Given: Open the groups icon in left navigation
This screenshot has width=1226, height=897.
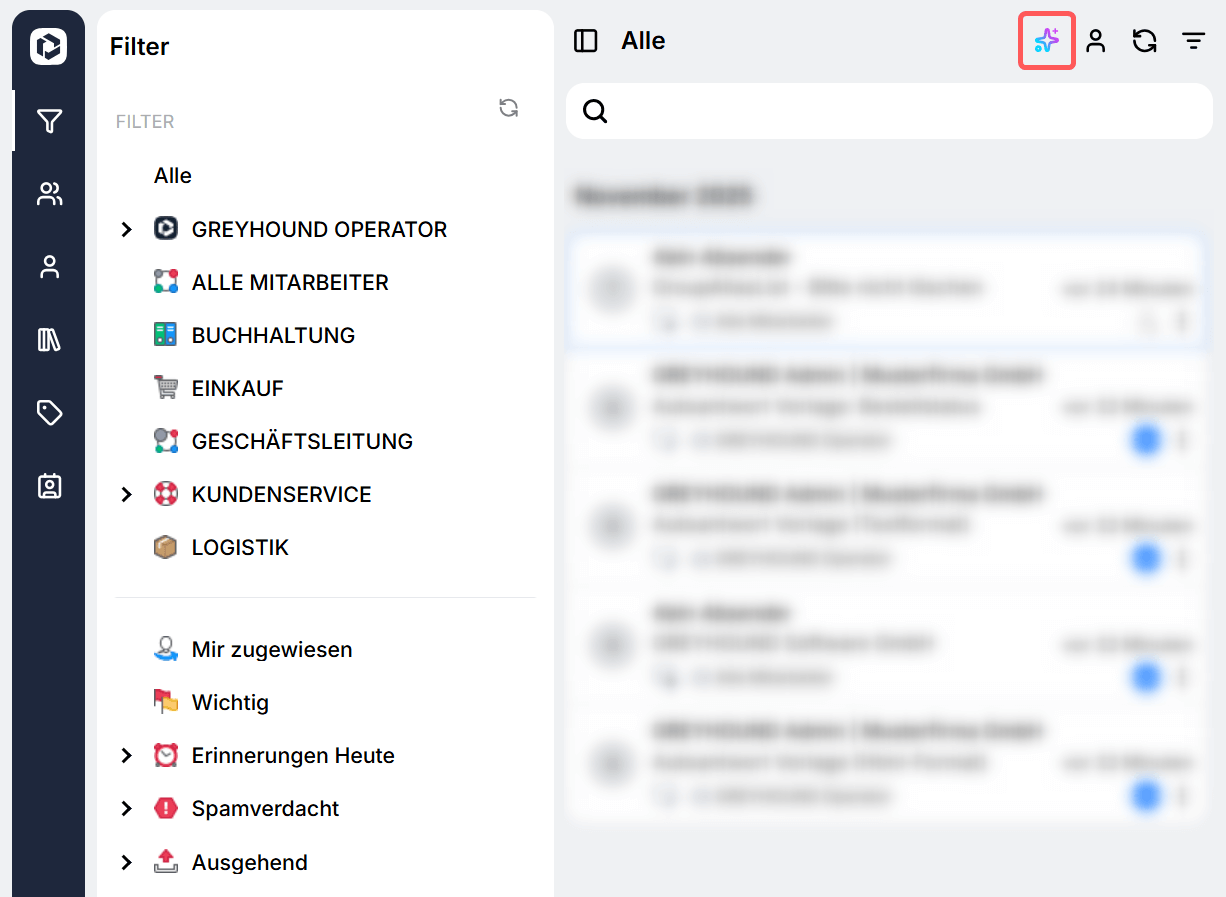Looking at the screenshot, I should [x=49, y=194].
